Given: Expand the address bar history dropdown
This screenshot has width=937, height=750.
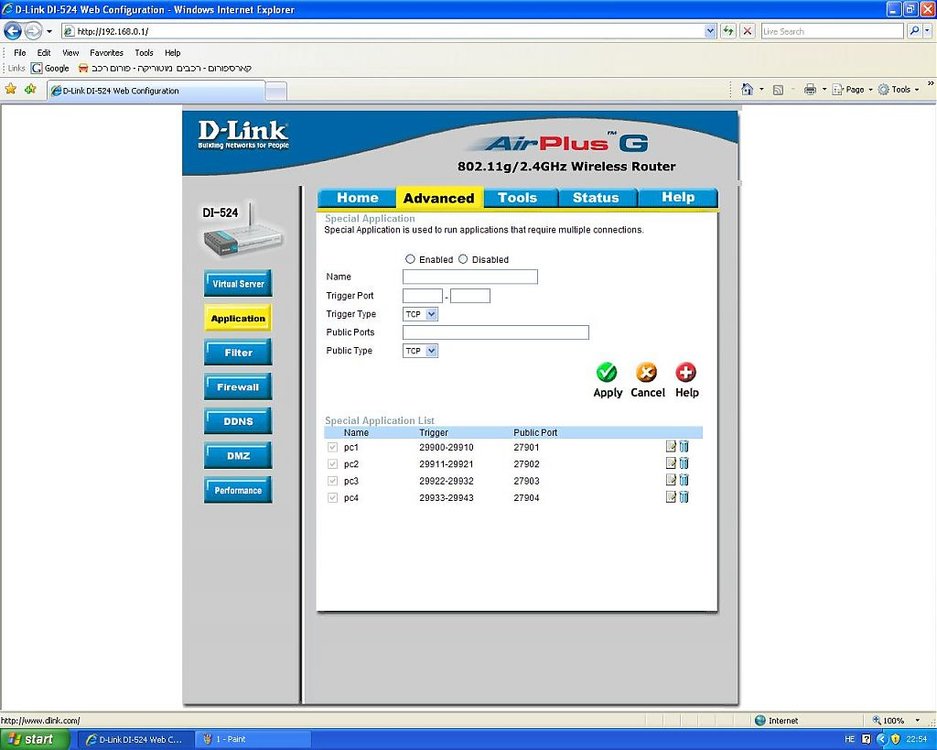Looking at the screenshot, I should tap(710, 31).
